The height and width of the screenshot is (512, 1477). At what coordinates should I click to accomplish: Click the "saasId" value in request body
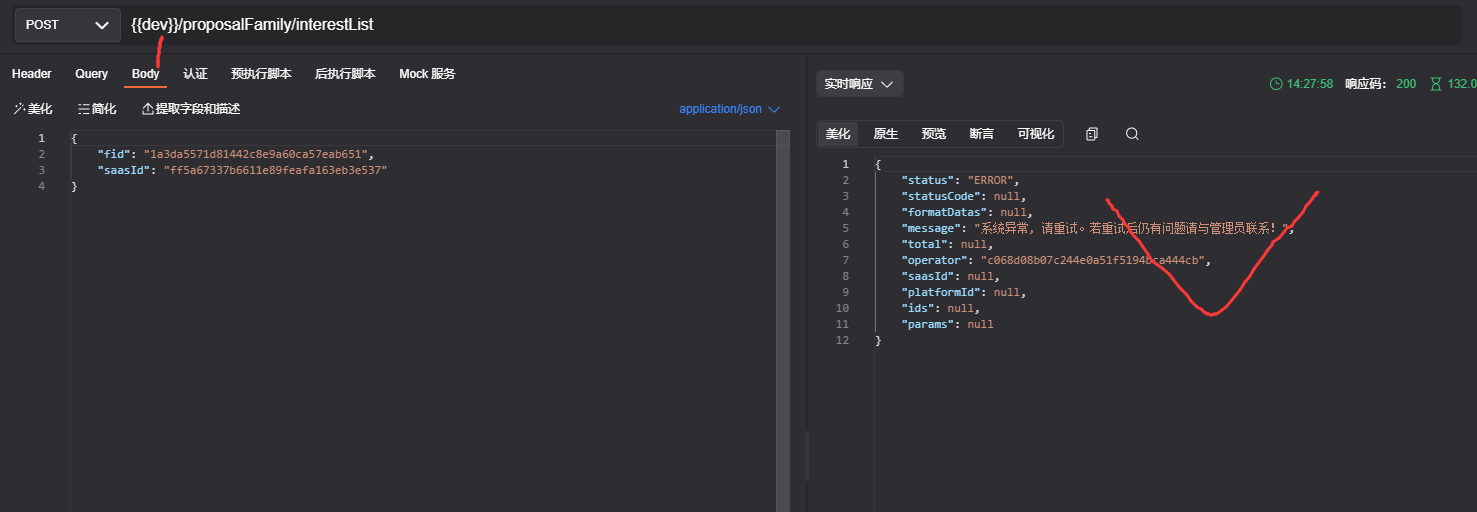coord(275,171)
